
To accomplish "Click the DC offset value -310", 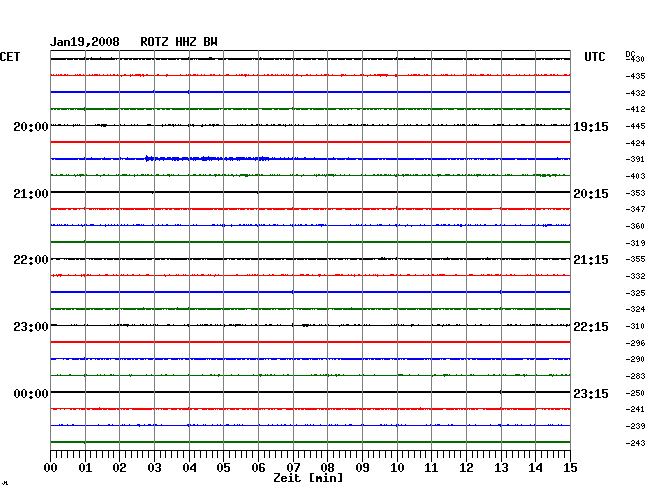I will click(635, 327).
